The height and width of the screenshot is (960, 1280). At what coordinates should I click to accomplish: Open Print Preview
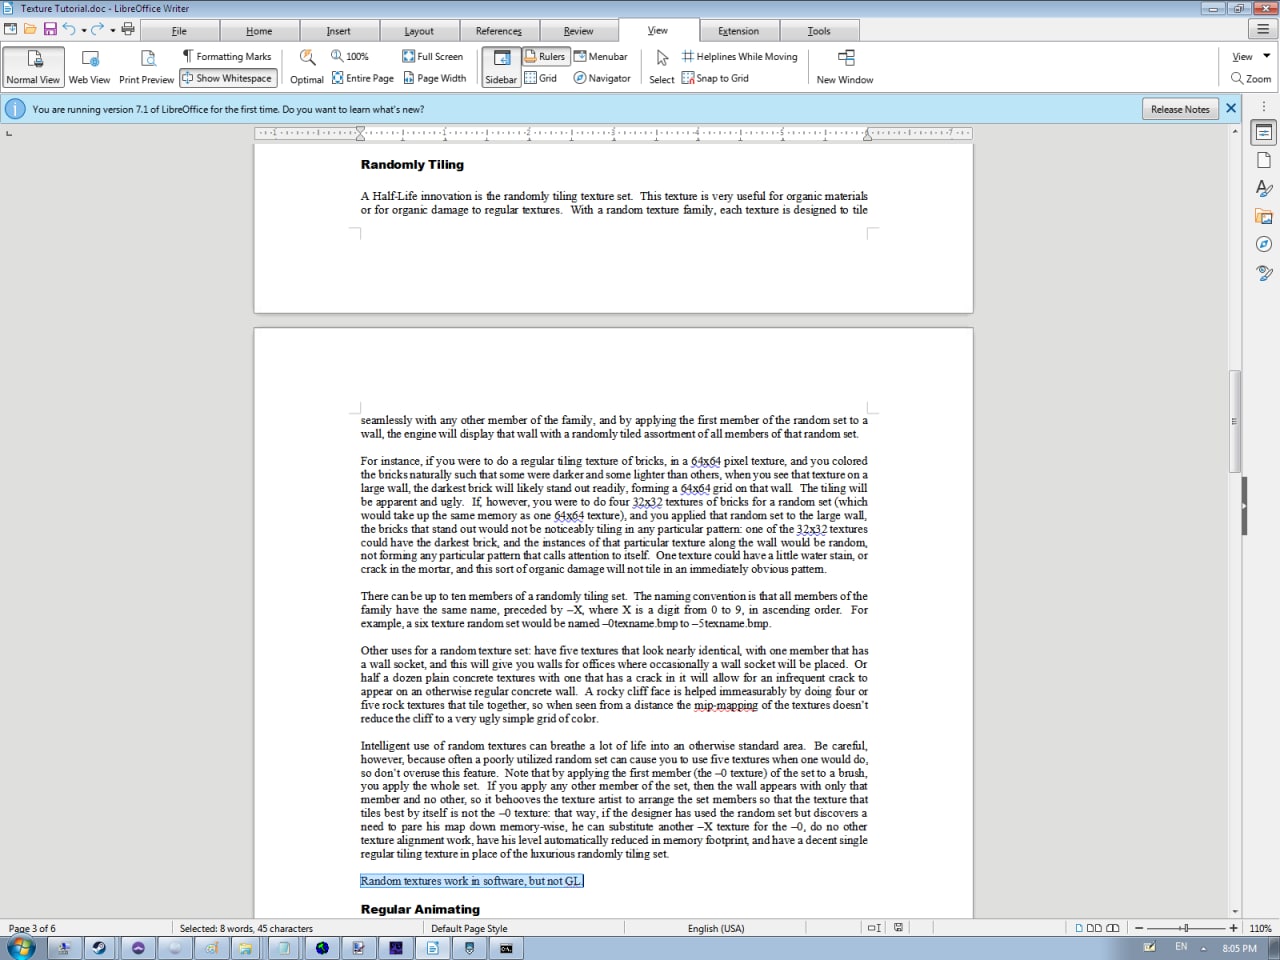pos(146,67)
